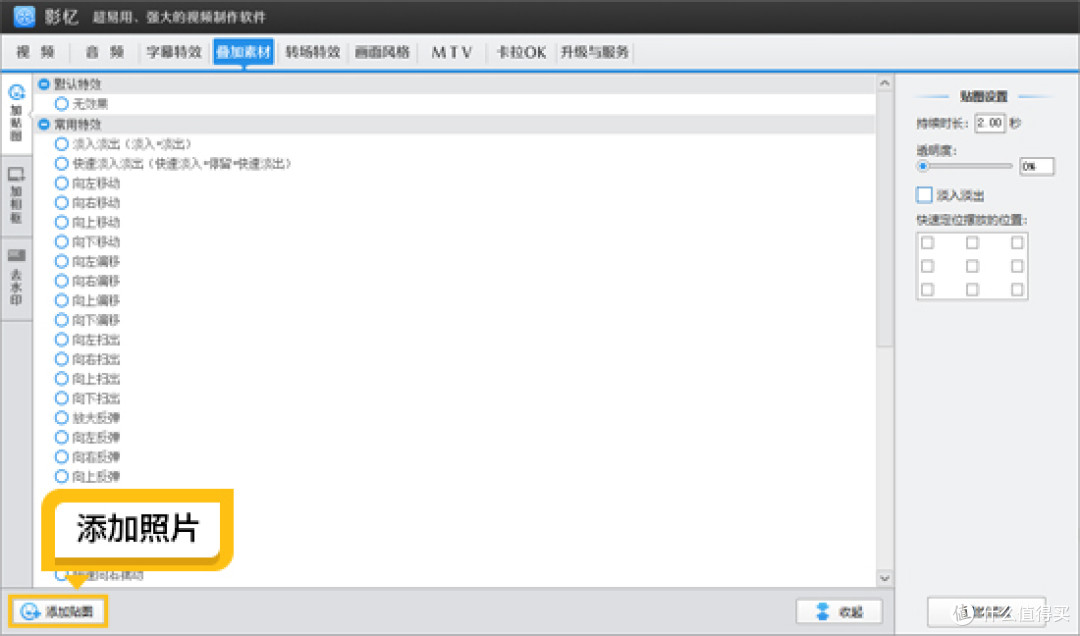Tick the bottom-center quick position checkbox
Screen dimensions: 1080x636
(x=972, y=289)
